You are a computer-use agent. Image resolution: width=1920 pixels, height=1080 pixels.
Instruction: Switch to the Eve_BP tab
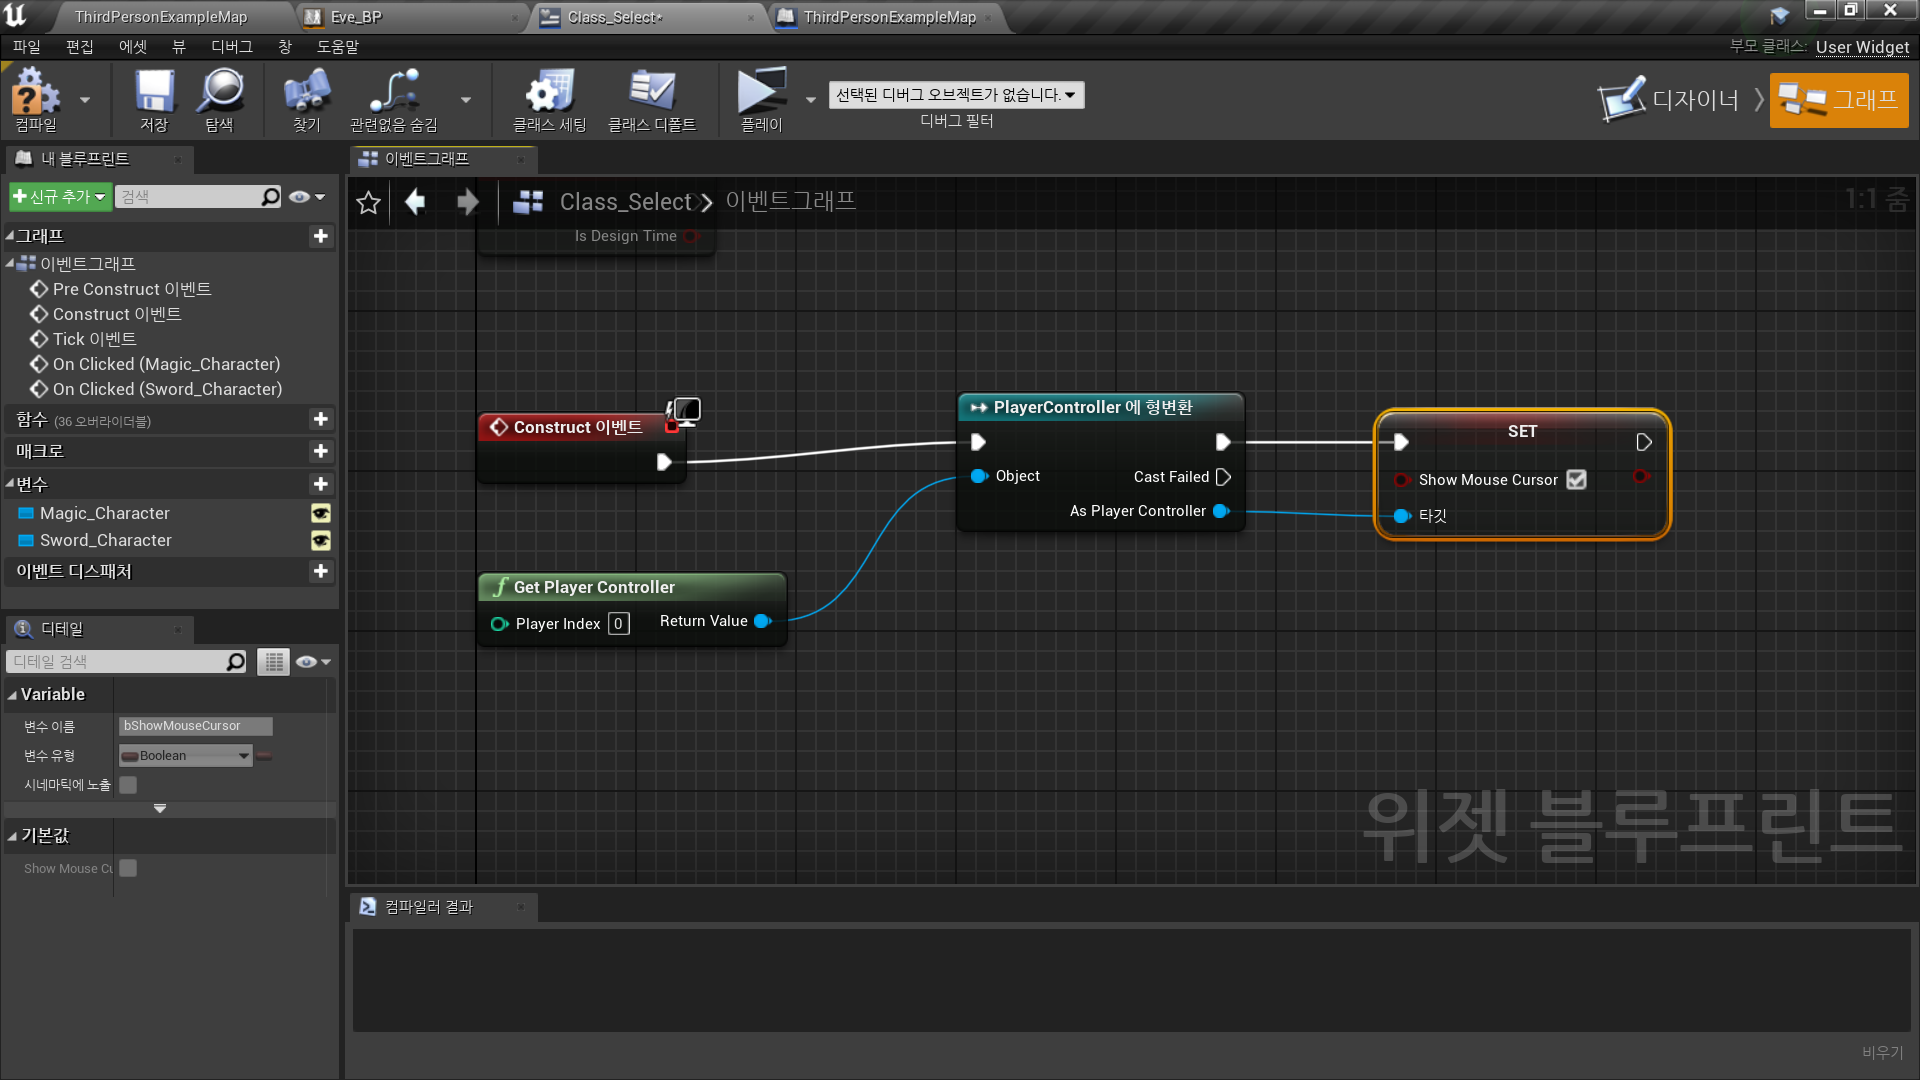click(x=356, y=17)
